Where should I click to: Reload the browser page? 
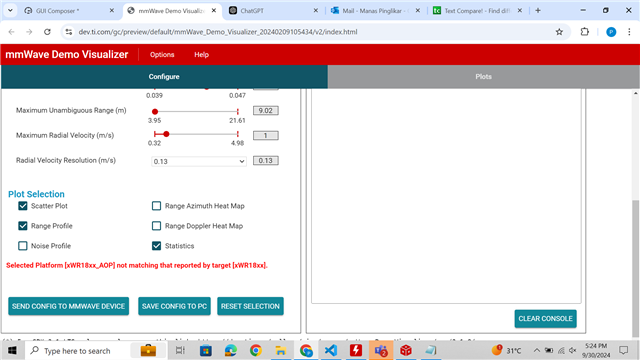(47, 32)
